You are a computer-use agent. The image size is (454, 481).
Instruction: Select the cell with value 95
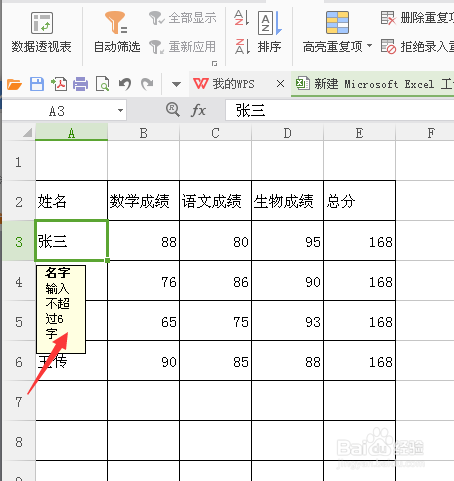pyautogui.click(x=287, y=241)
